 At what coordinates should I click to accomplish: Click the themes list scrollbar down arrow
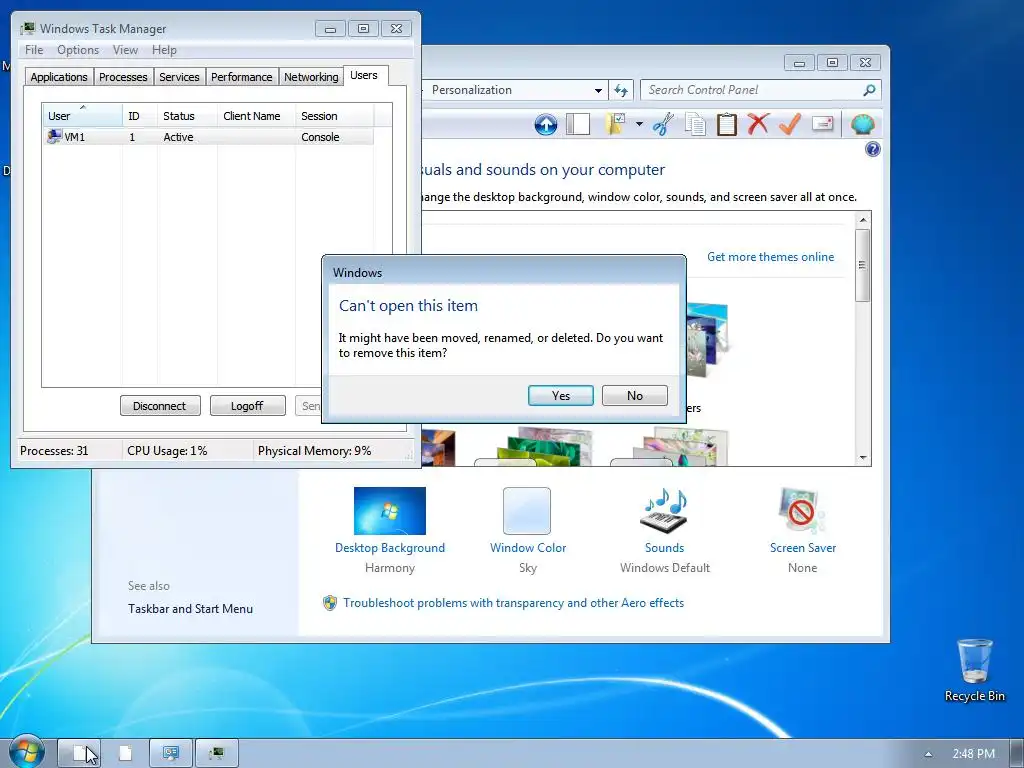(863, 458)
